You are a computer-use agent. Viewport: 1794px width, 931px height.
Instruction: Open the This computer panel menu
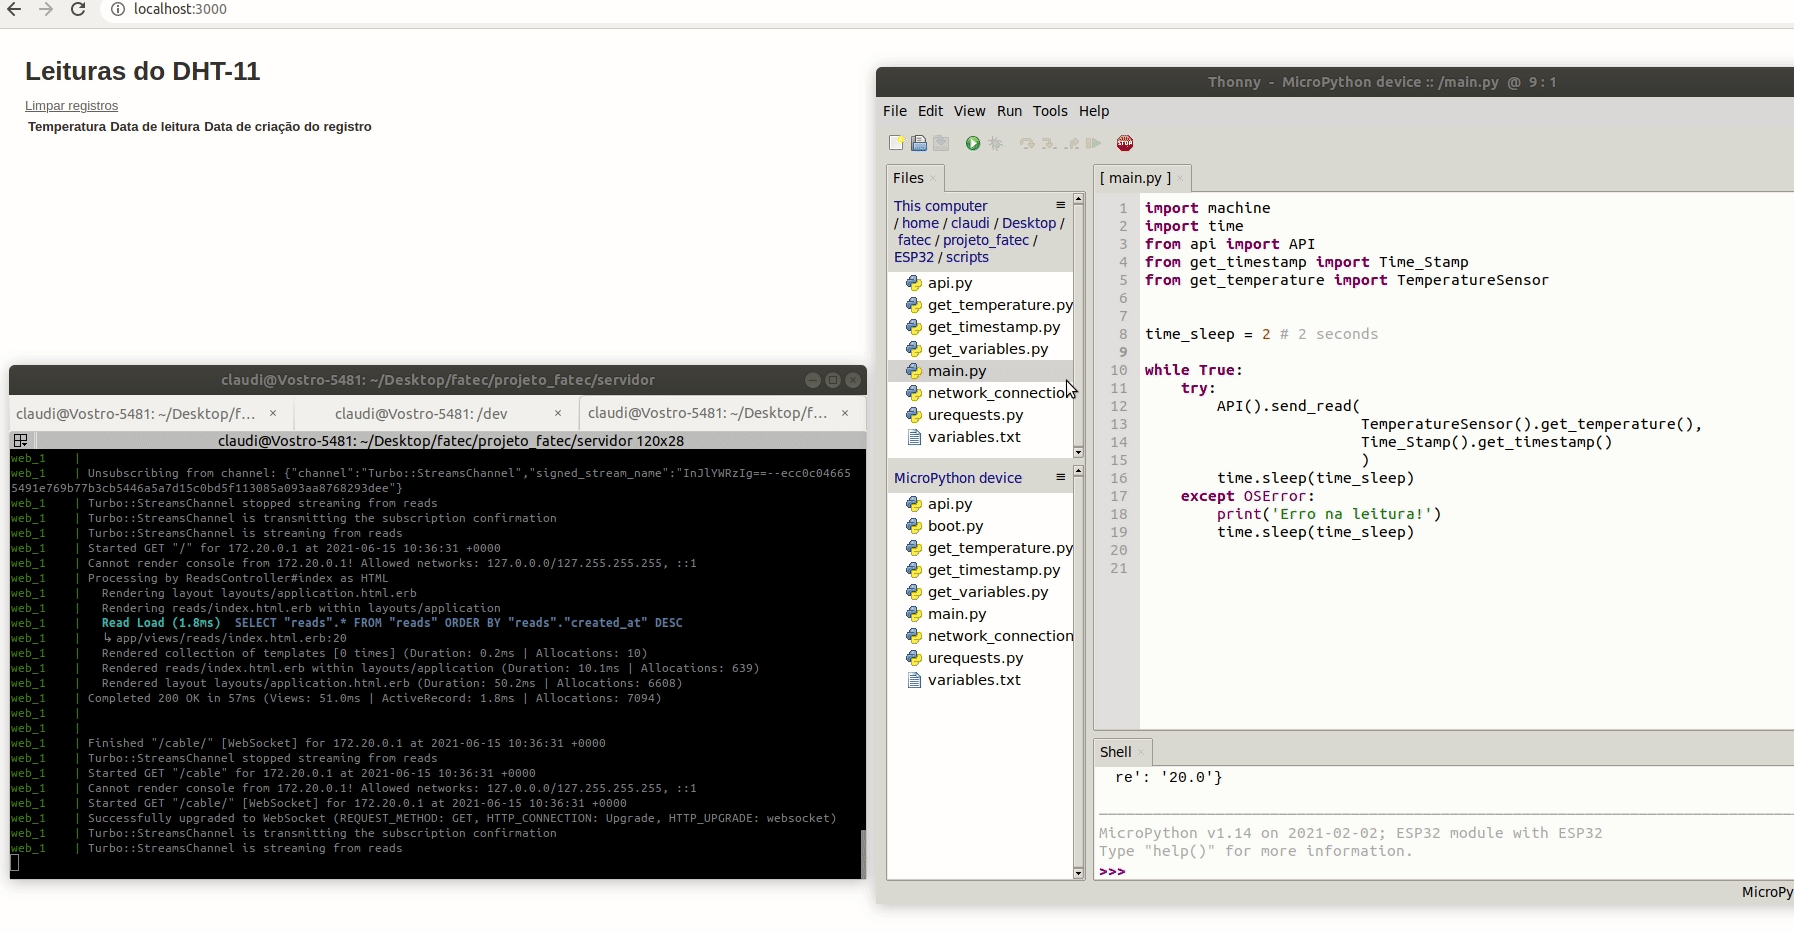pyautogui.click(x=1060, y=205)
